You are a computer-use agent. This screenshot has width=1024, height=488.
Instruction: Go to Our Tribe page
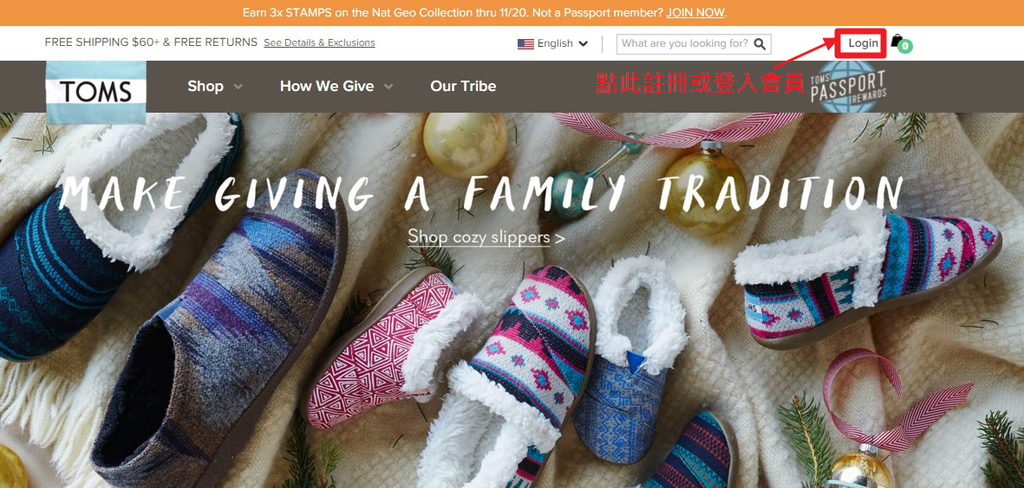(x=463, y=86)
